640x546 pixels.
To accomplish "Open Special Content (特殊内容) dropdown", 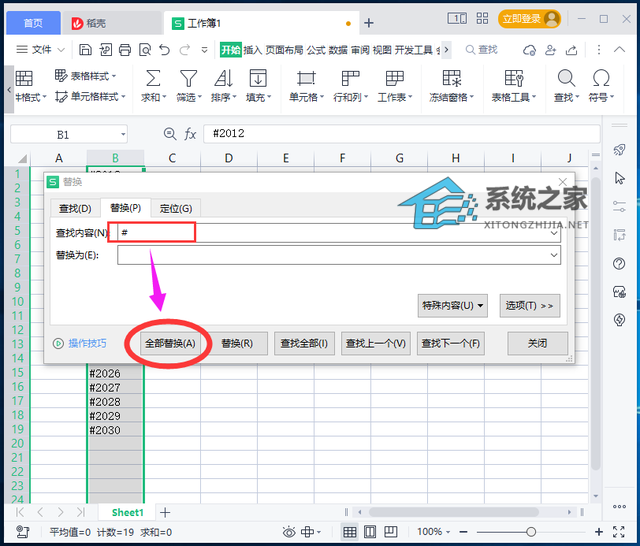I will coord(453,306).
